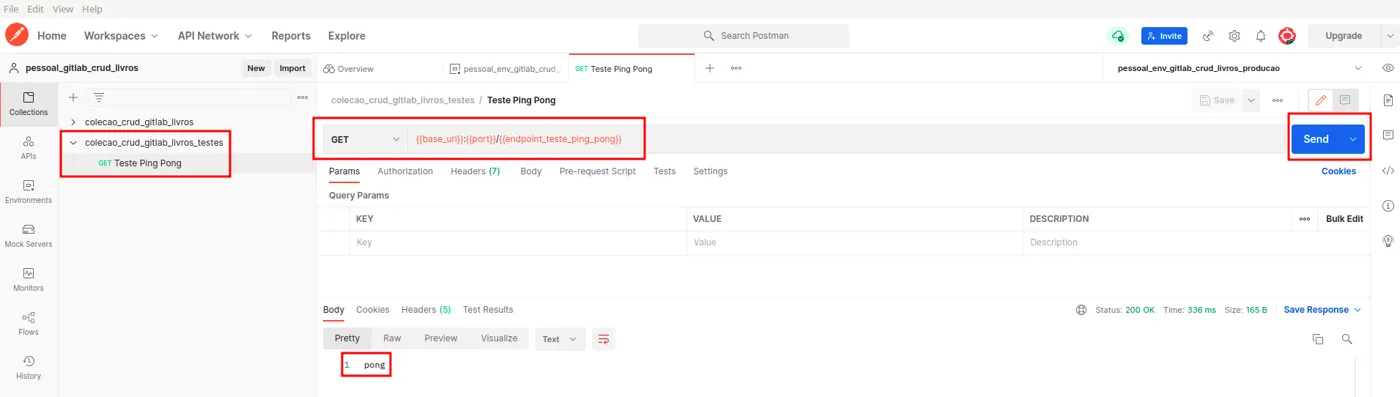Switch to the Pre-request Script tab
1400x397 pixels.
click(597, 171)
